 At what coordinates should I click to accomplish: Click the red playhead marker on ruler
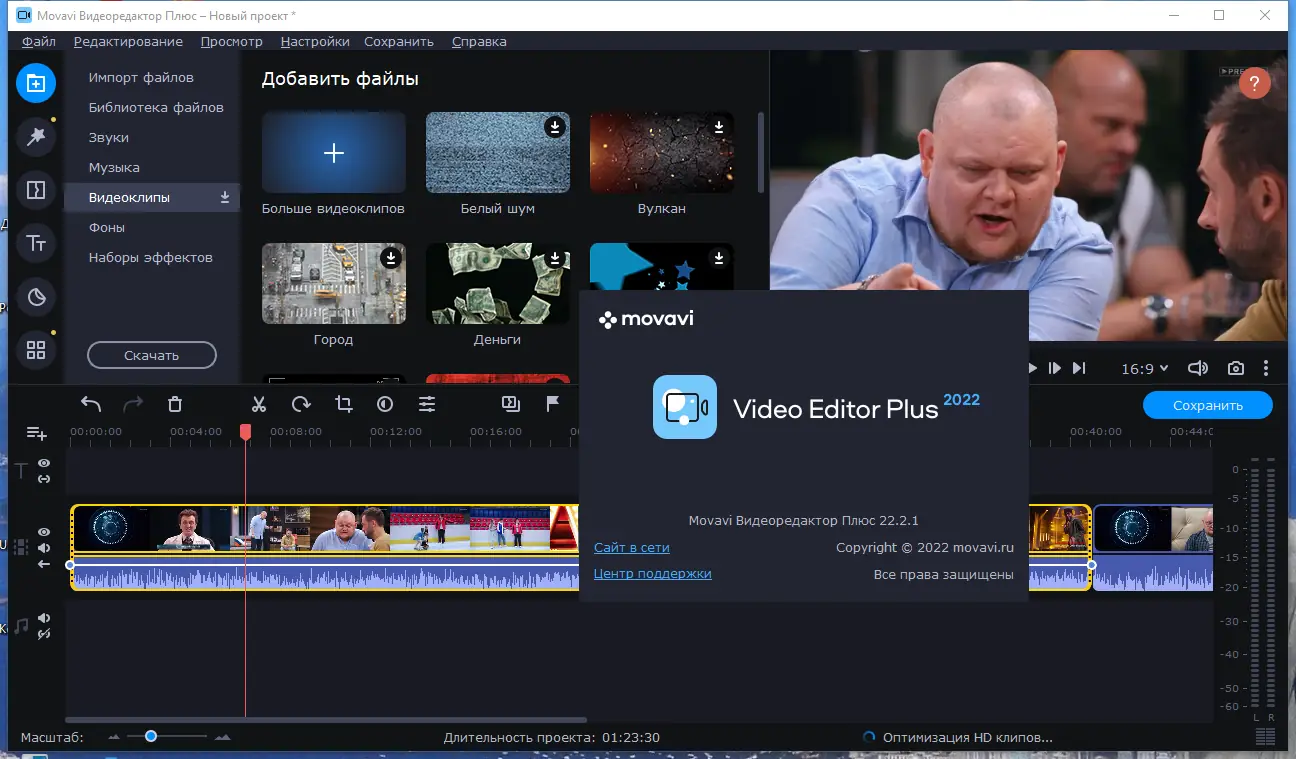tap(245, 432)
